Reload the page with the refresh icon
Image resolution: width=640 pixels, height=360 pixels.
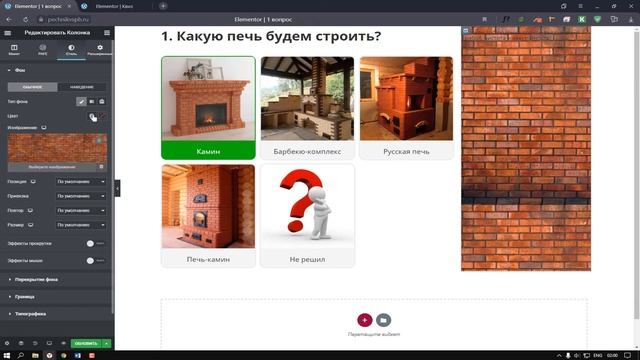(25, 19)
